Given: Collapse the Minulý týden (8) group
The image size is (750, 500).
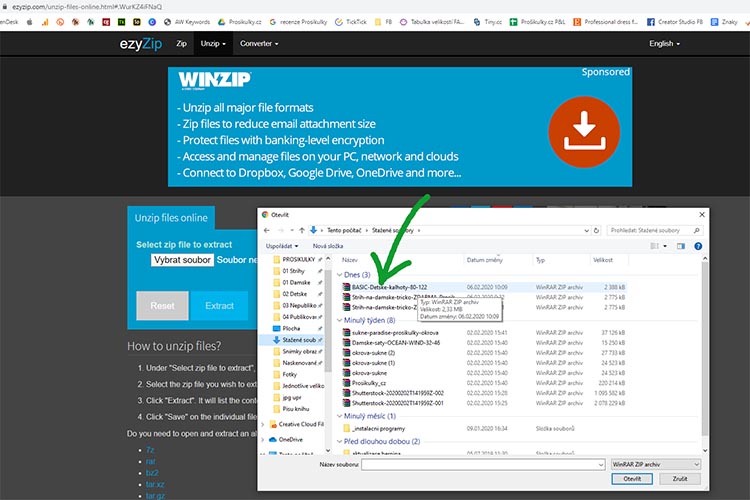Looking at the screenshot, I should pos(340,320).
